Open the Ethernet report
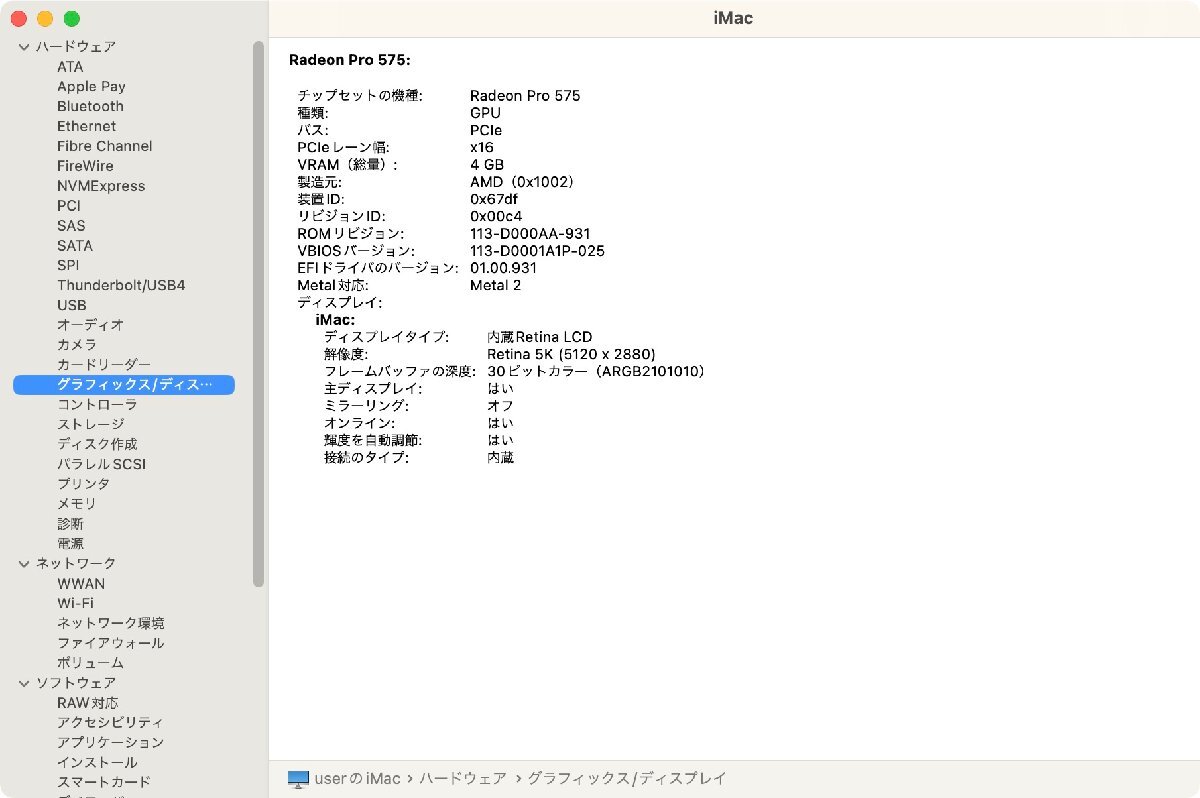Screen dimensions: 1200x798 [x=86, y=126]
